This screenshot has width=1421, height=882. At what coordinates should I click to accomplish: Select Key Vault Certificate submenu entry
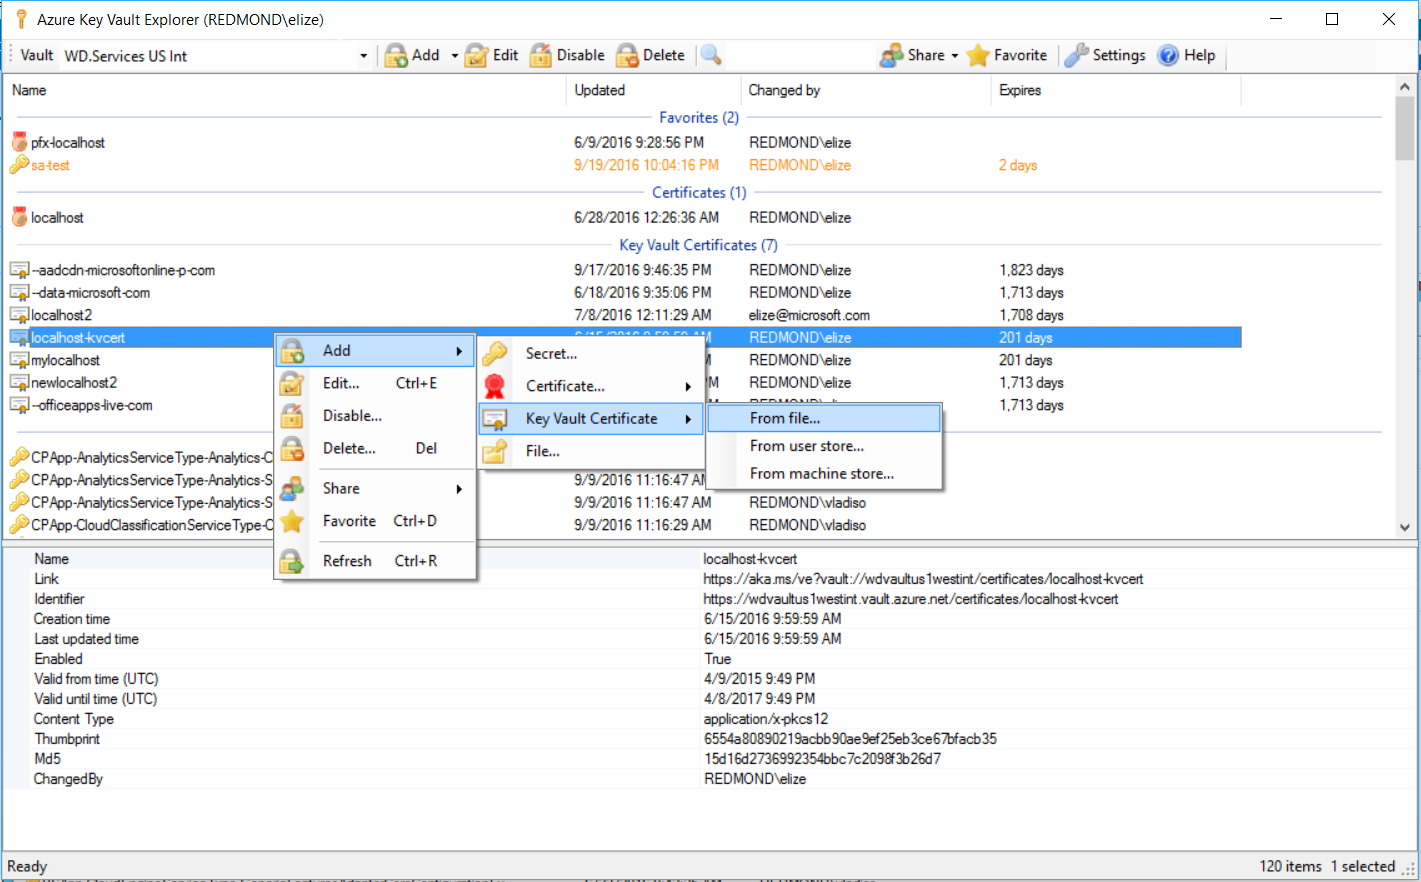[591, 419]
